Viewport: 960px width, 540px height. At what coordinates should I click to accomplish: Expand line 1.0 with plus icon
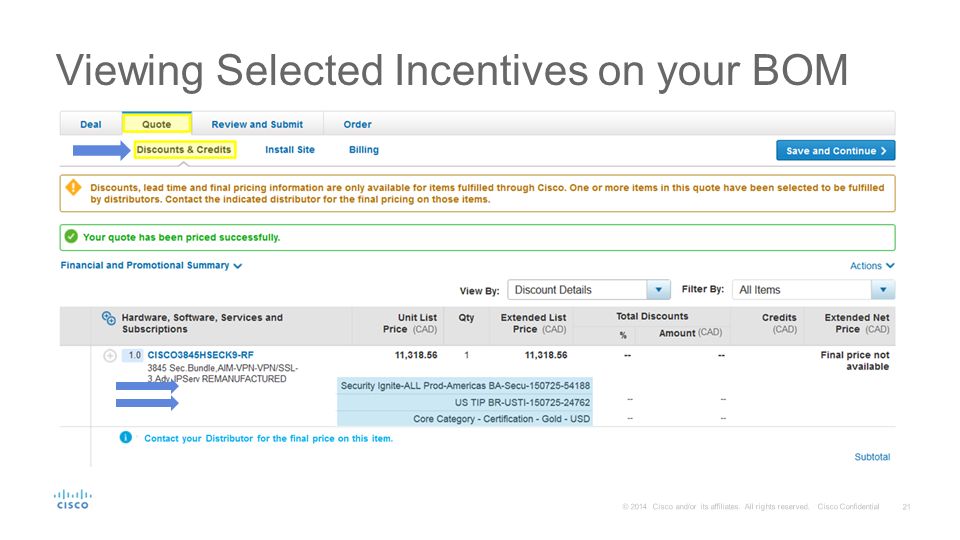(x=110, y=356)
